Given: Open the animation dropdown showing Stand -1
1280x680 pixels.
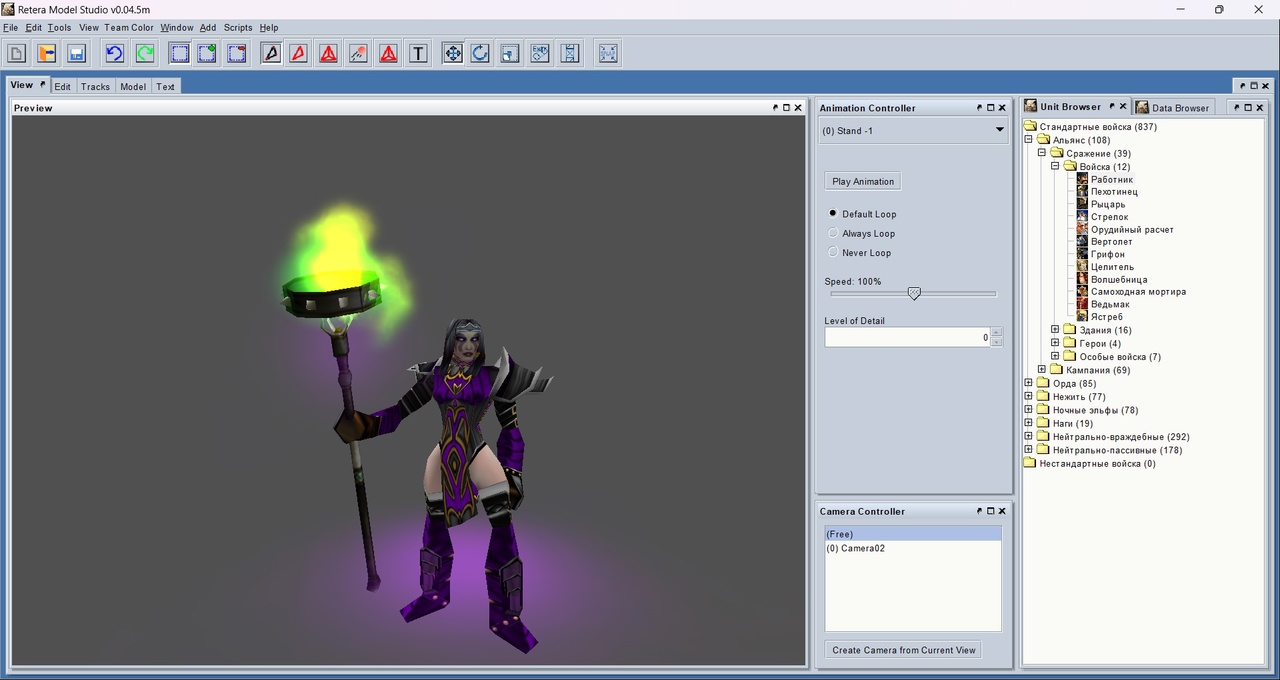Looking at the screenshot, I should coord(913,130).
